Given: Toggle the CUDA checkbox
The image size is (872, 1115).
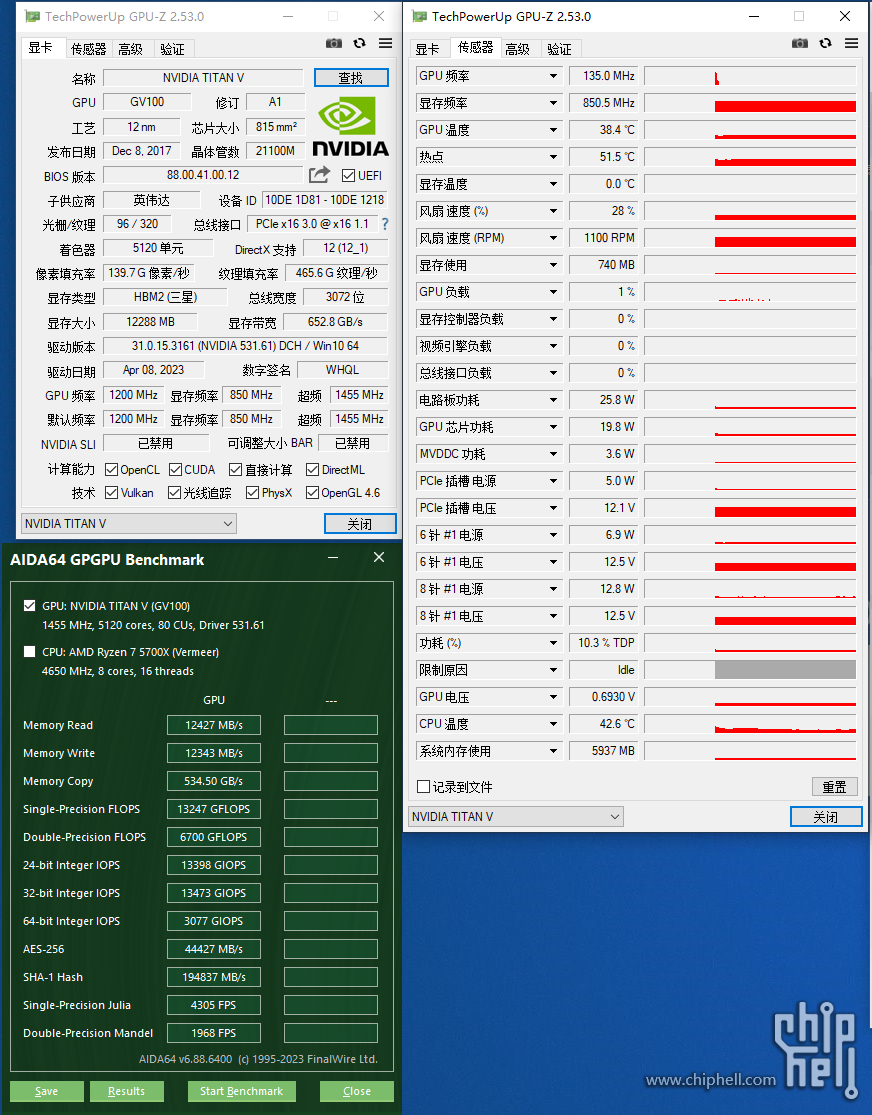Looking at the screenshot, I should click(x=175, y=470).
